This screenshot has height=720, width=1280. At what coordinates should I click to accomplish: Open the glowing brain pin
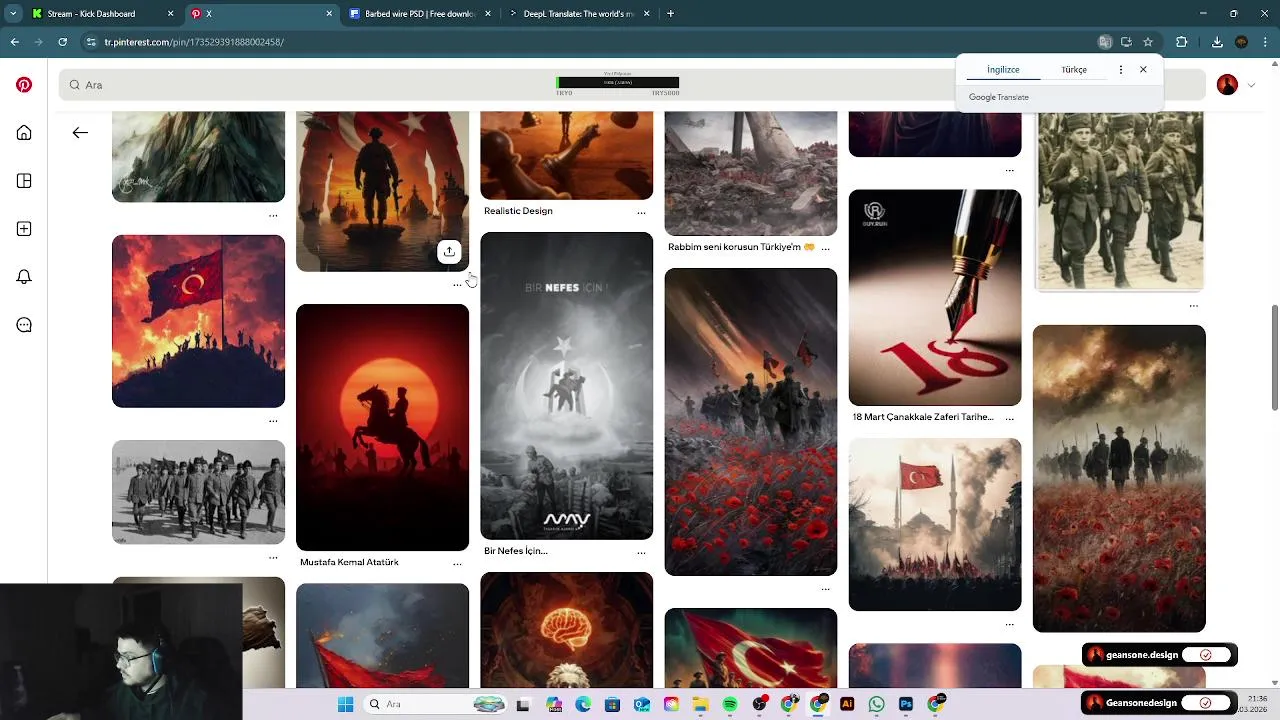[x=566, y=630]
